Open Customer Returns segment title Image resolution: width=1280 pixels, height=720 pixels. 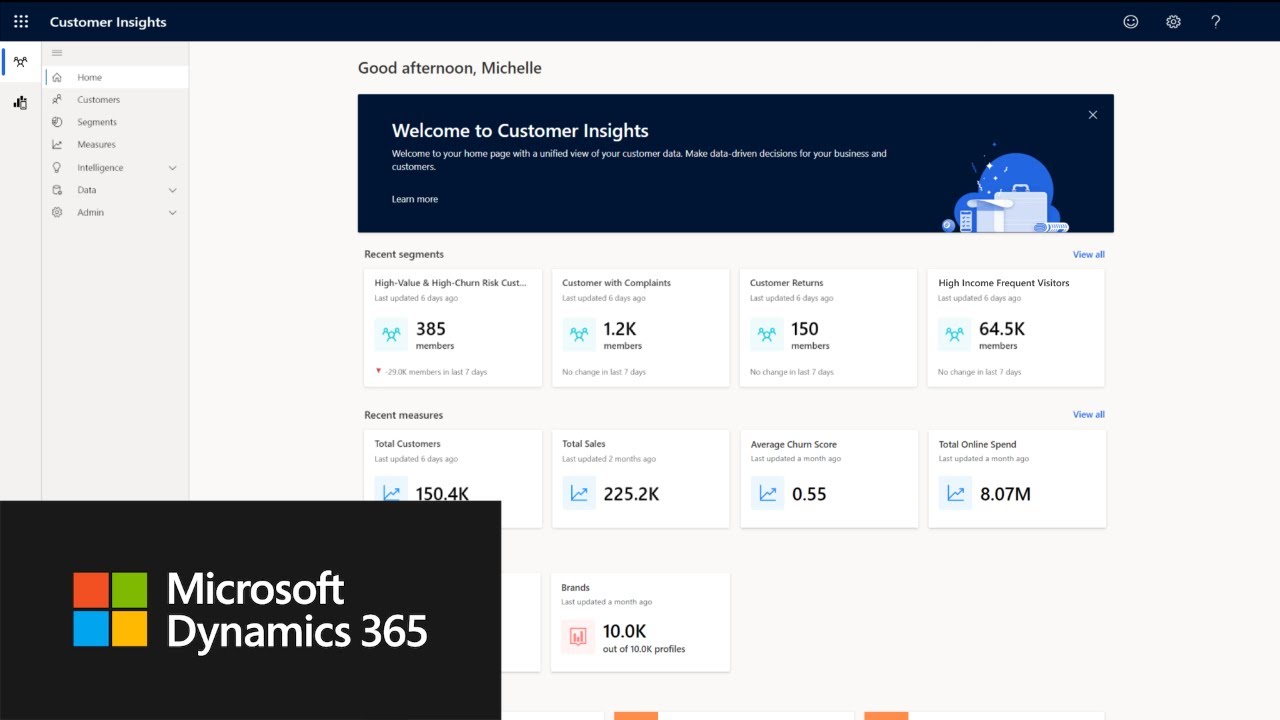point(786,283)
